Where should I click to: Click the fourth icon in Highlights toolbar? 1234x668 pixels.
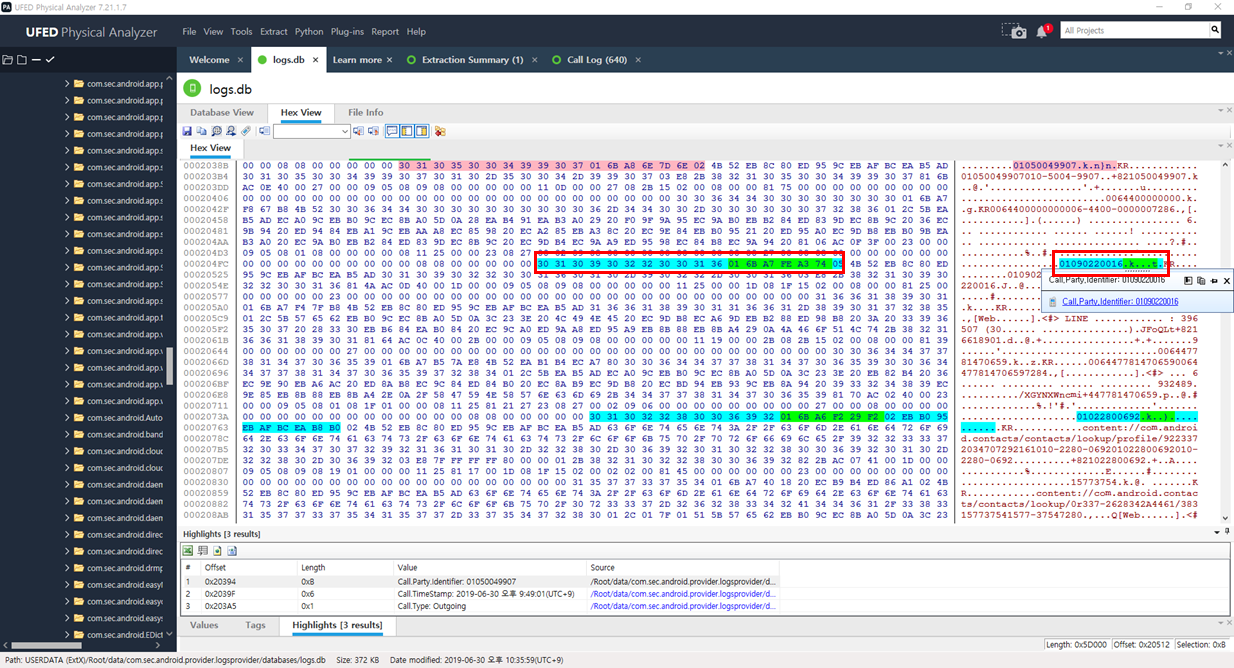tap(231, 551)
